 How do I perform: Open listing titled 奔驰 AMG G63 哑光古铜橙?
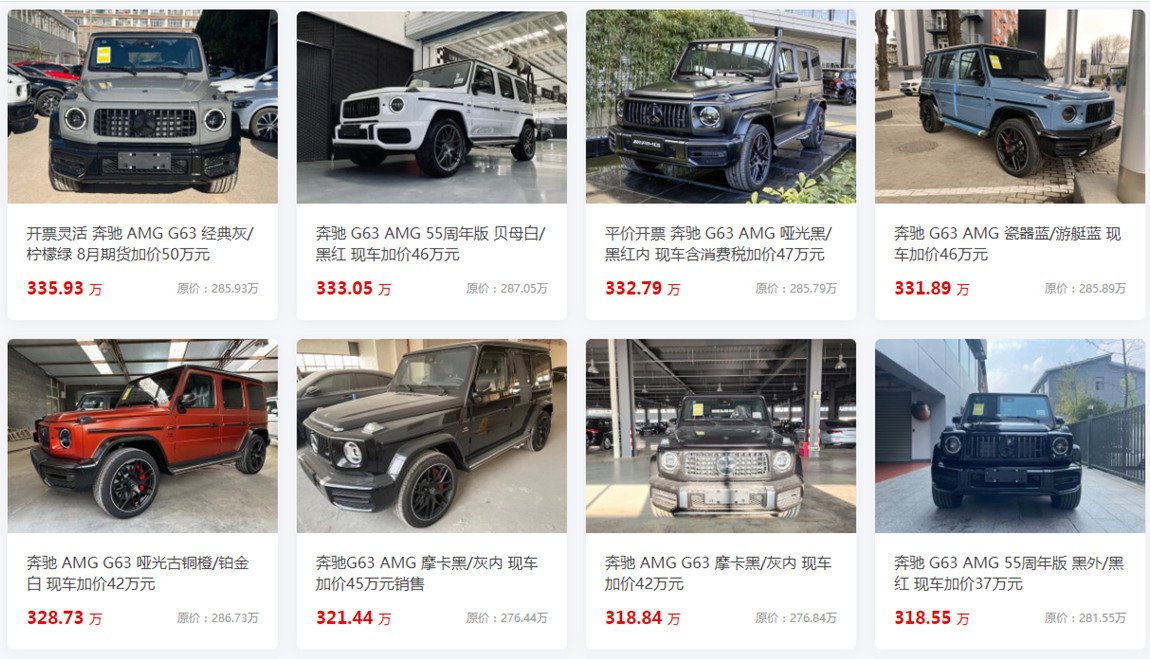(x=138, y=573)
